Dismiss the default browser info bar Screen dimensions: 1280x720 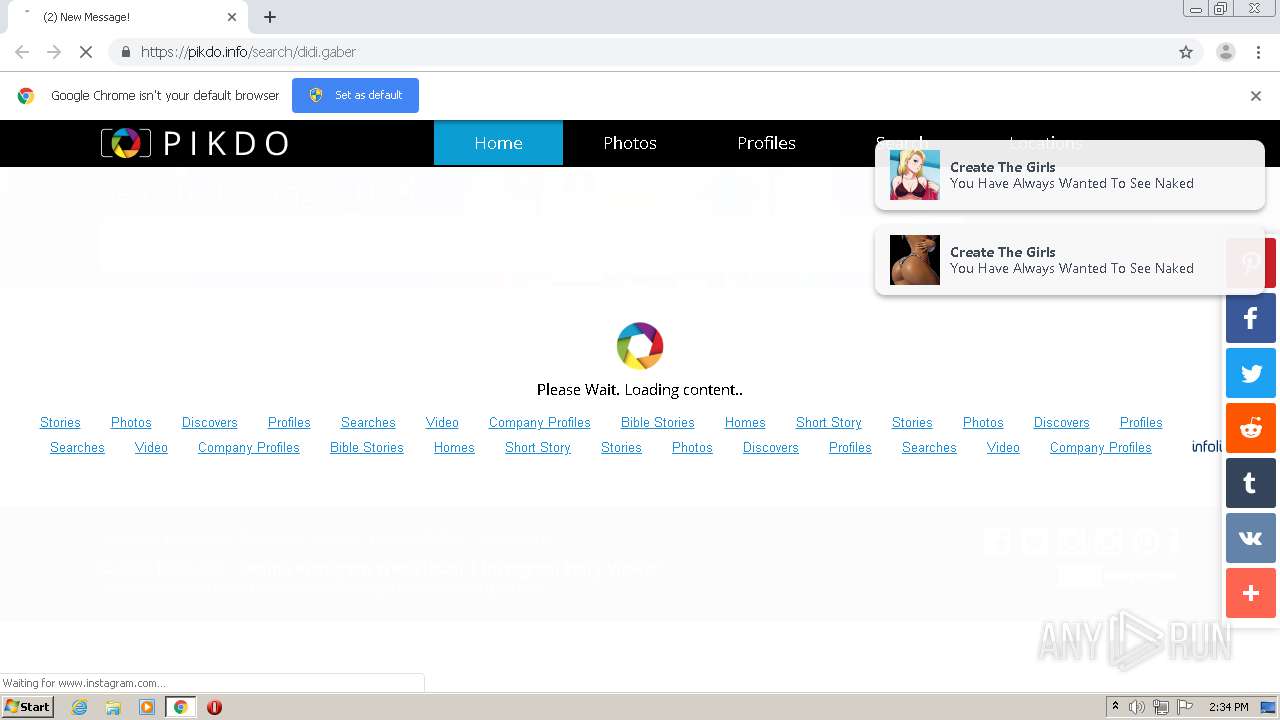tap(1256, 96)
